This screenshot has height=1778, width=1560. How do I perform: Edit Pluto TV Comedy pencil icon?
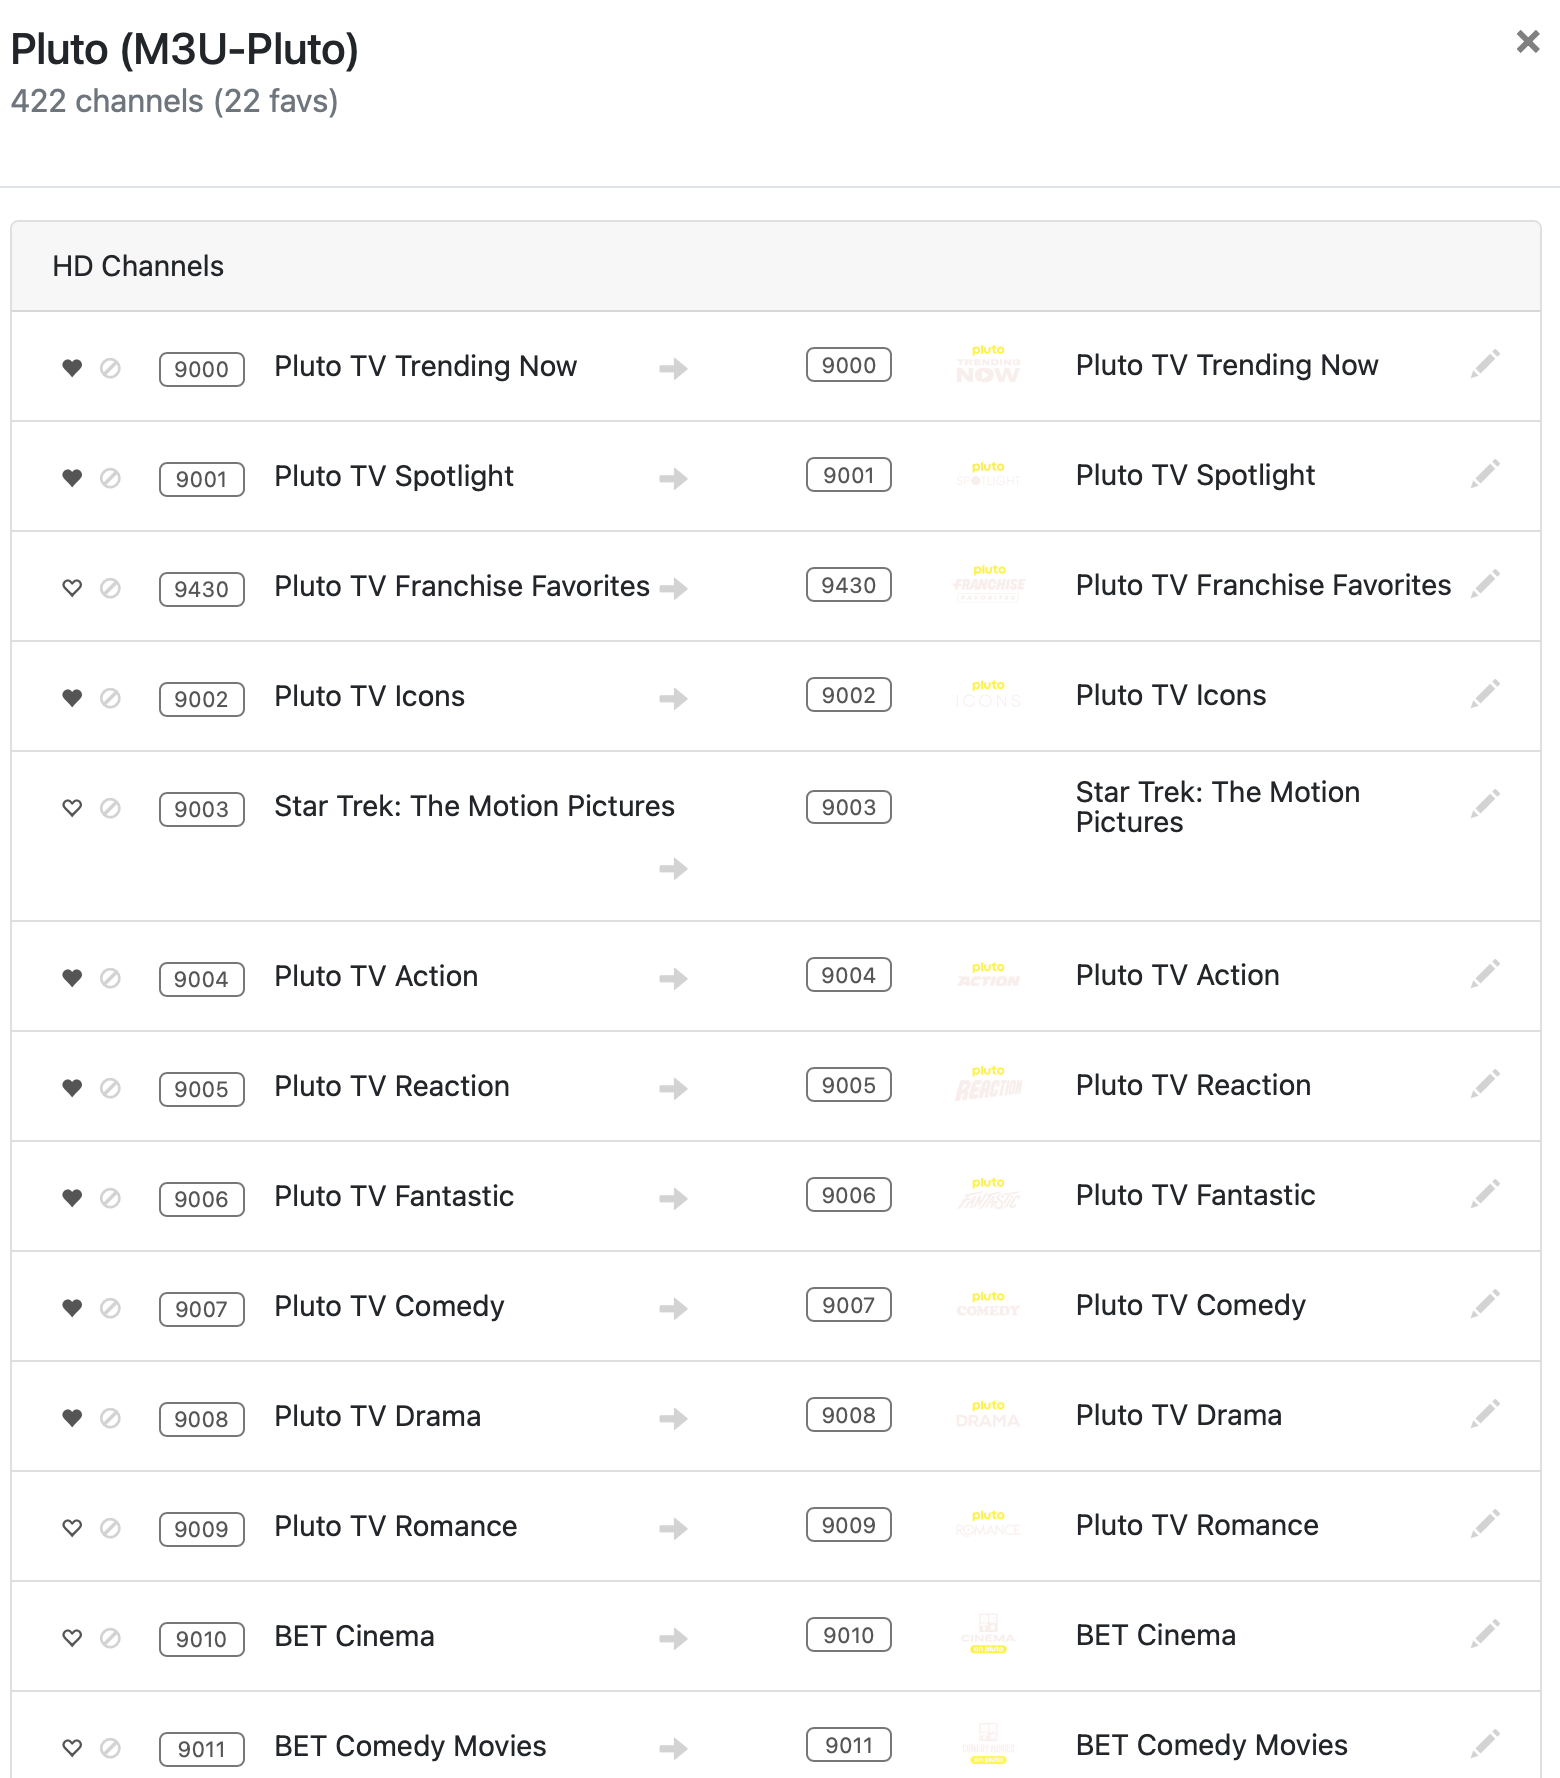[x=1485, y=1304]
